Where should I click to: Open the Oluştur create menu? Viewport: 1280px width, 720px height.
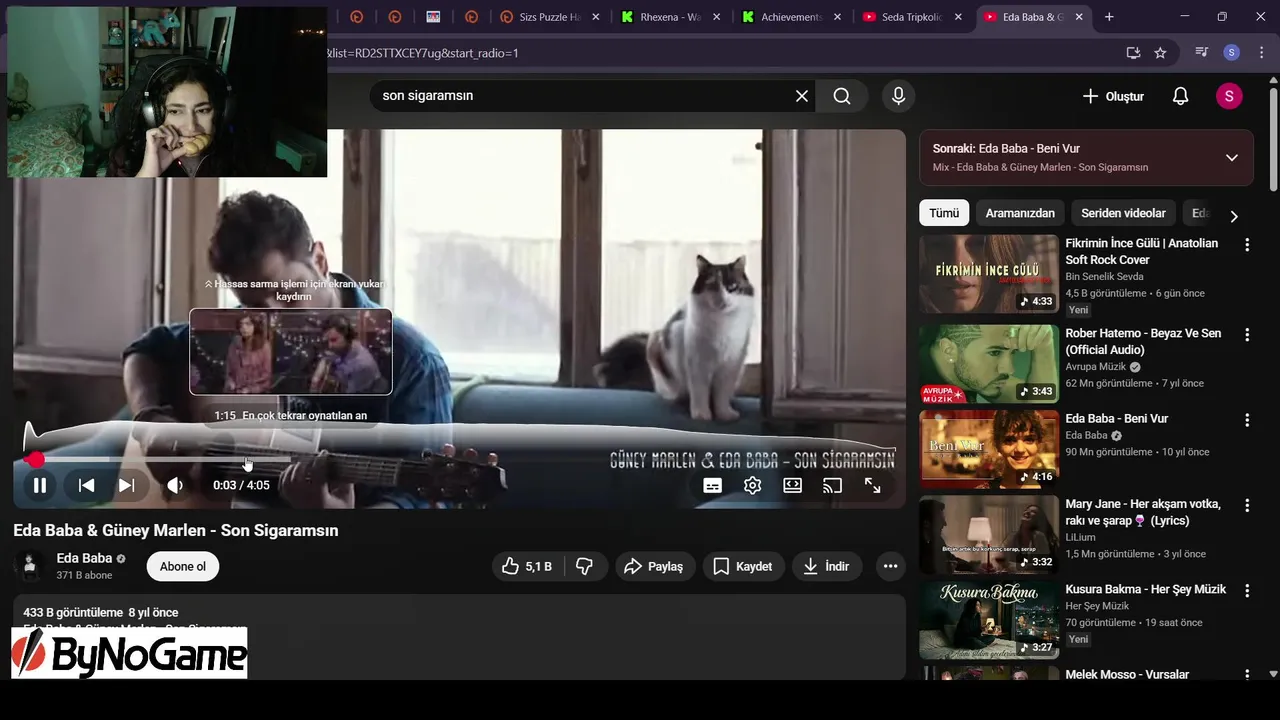tap(1113, 96)
